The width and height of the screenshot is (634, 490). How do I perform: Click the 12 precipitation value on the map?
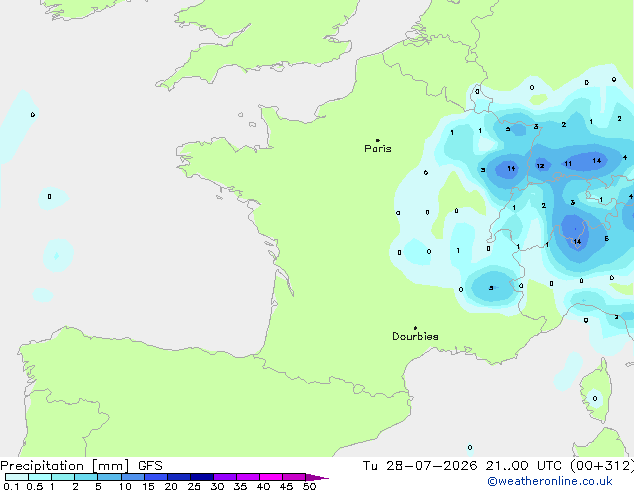(x=540, y=166)
